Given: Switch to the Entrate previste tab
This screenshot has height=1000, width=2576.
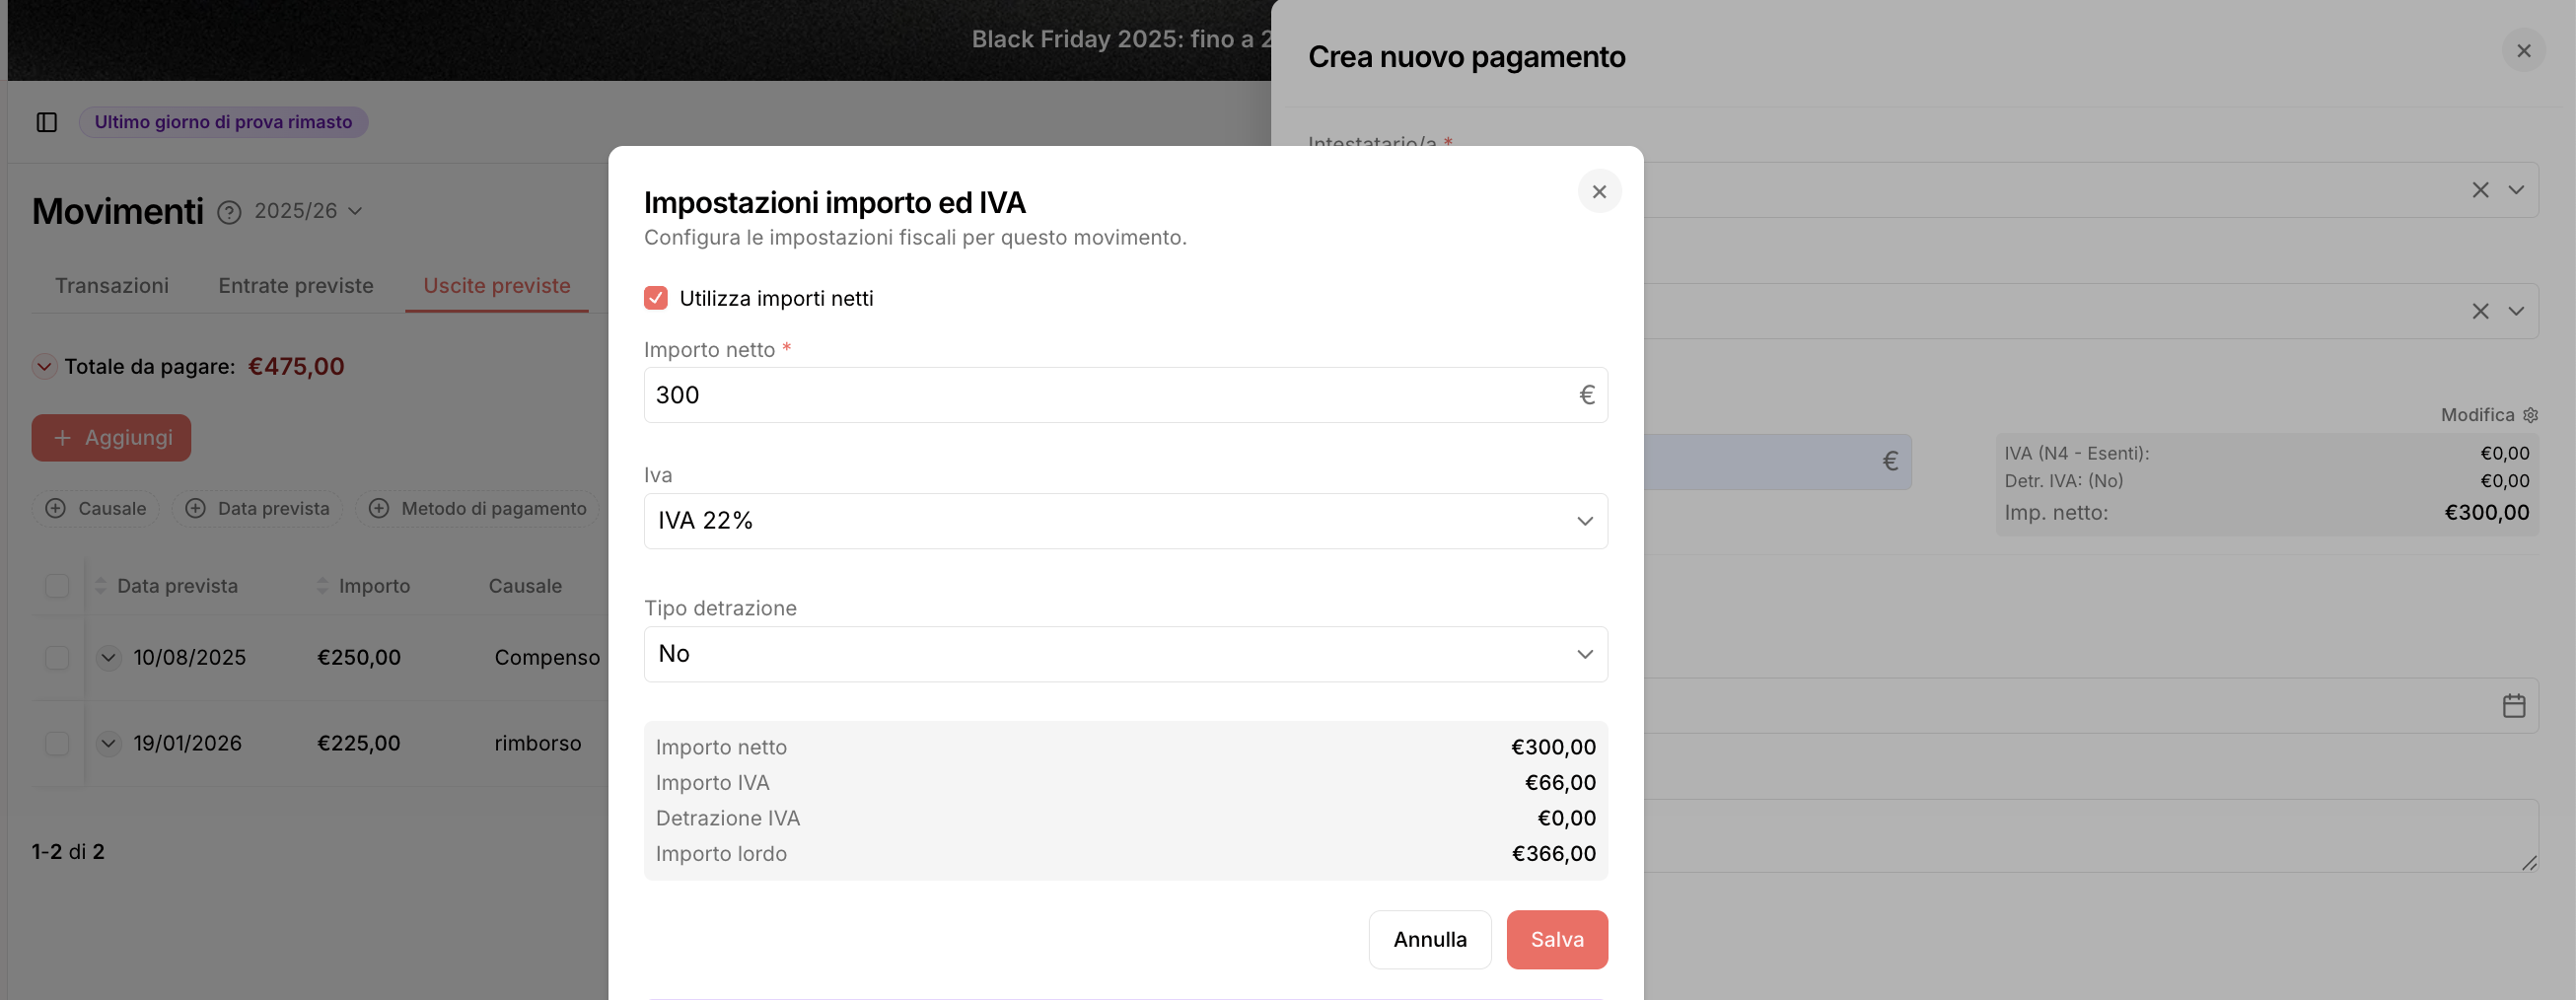Looking at the screenshot, I should click(296, 286).
